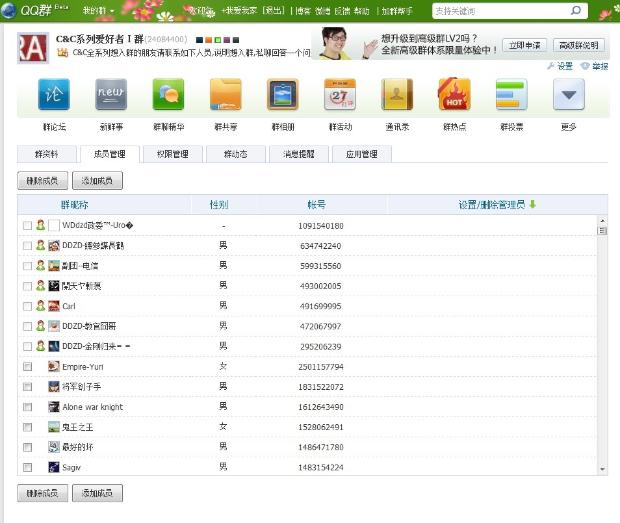Image resolution: width=620 pixels, height=523 pixels.
Task: Click the admin icon for 295206239 row
Action: [40, 346]
